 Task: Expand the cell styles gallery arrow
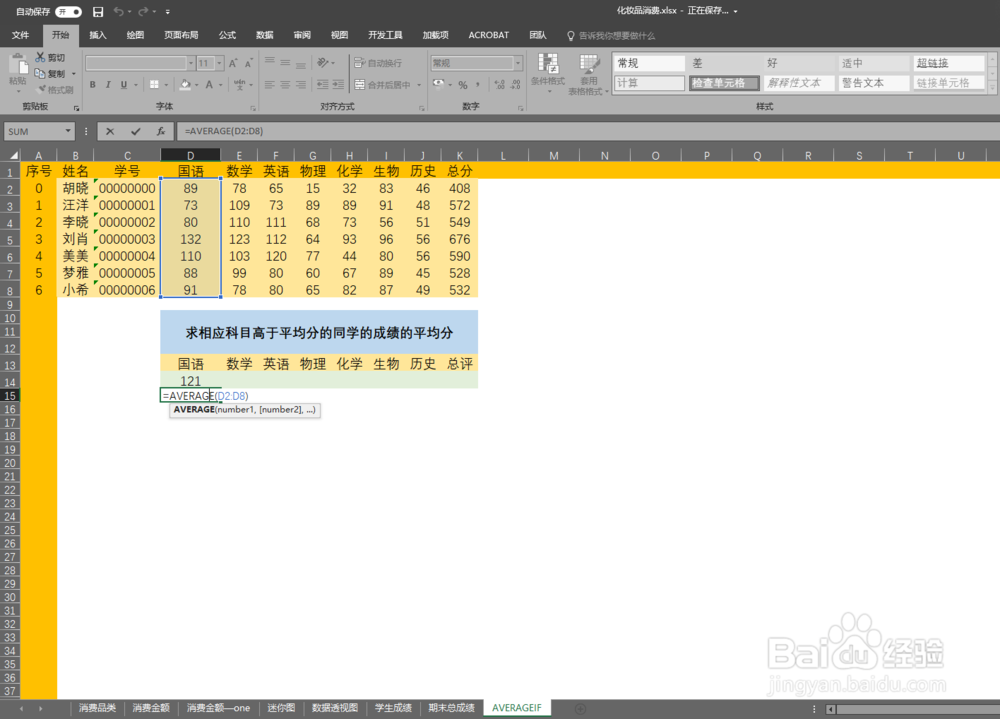992,88
